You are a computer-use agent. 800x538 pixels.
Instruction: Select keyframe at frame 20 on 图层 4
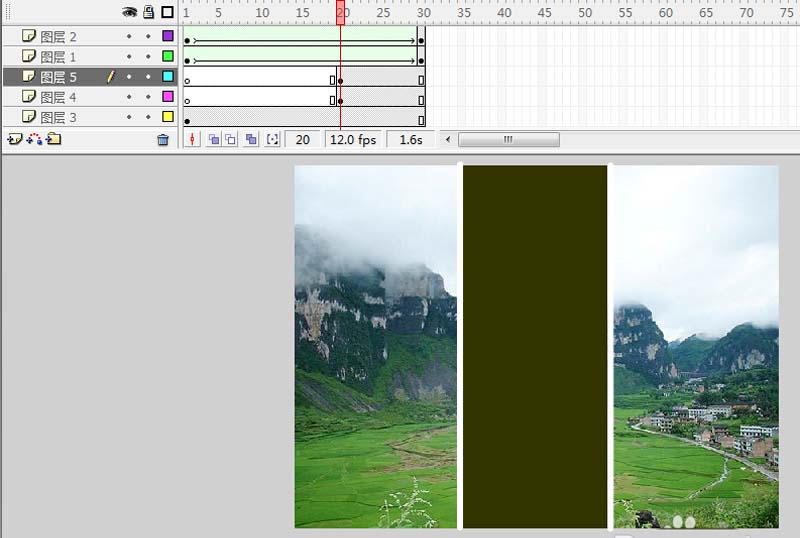(x=340, y=101)
